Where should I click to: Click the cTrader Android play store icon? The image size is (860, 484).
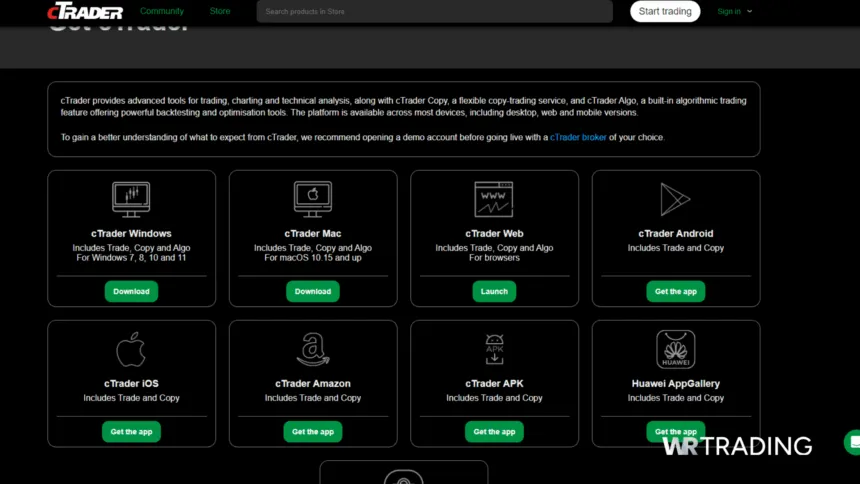coord(675,200)
